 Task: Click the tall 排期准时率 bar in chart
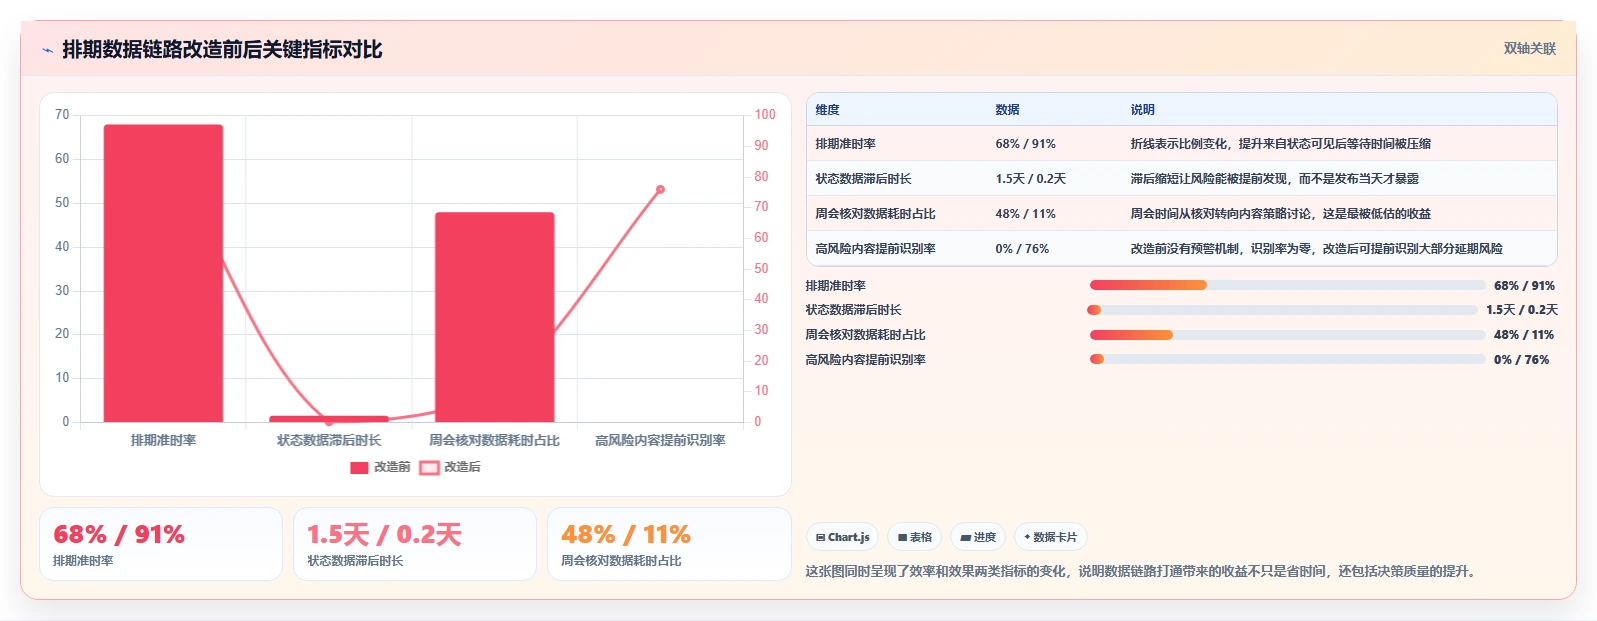pos(163,273)
